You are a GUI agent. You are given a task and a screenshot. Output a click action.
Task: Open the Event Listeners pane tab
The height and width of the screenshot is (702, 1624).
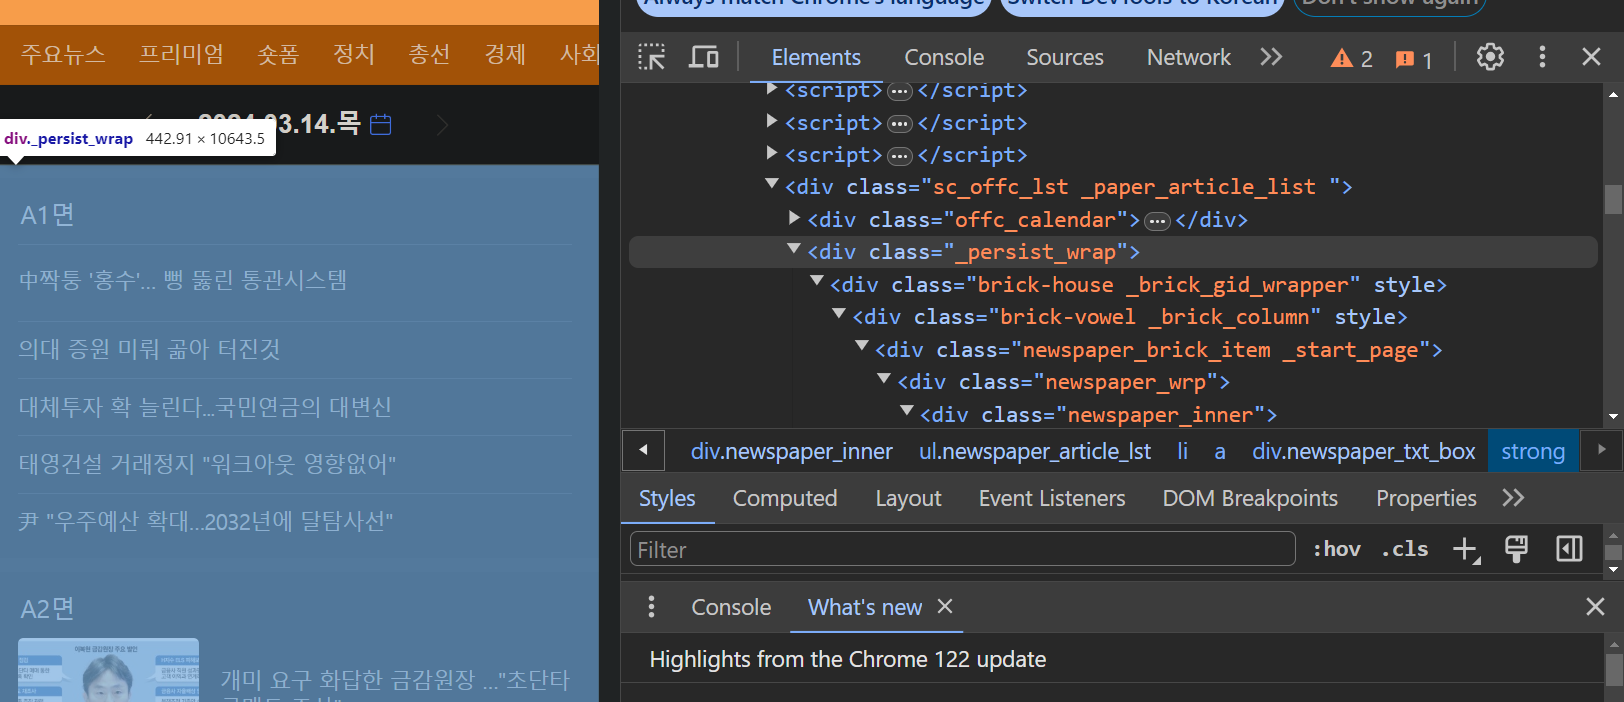(1052, 498)
